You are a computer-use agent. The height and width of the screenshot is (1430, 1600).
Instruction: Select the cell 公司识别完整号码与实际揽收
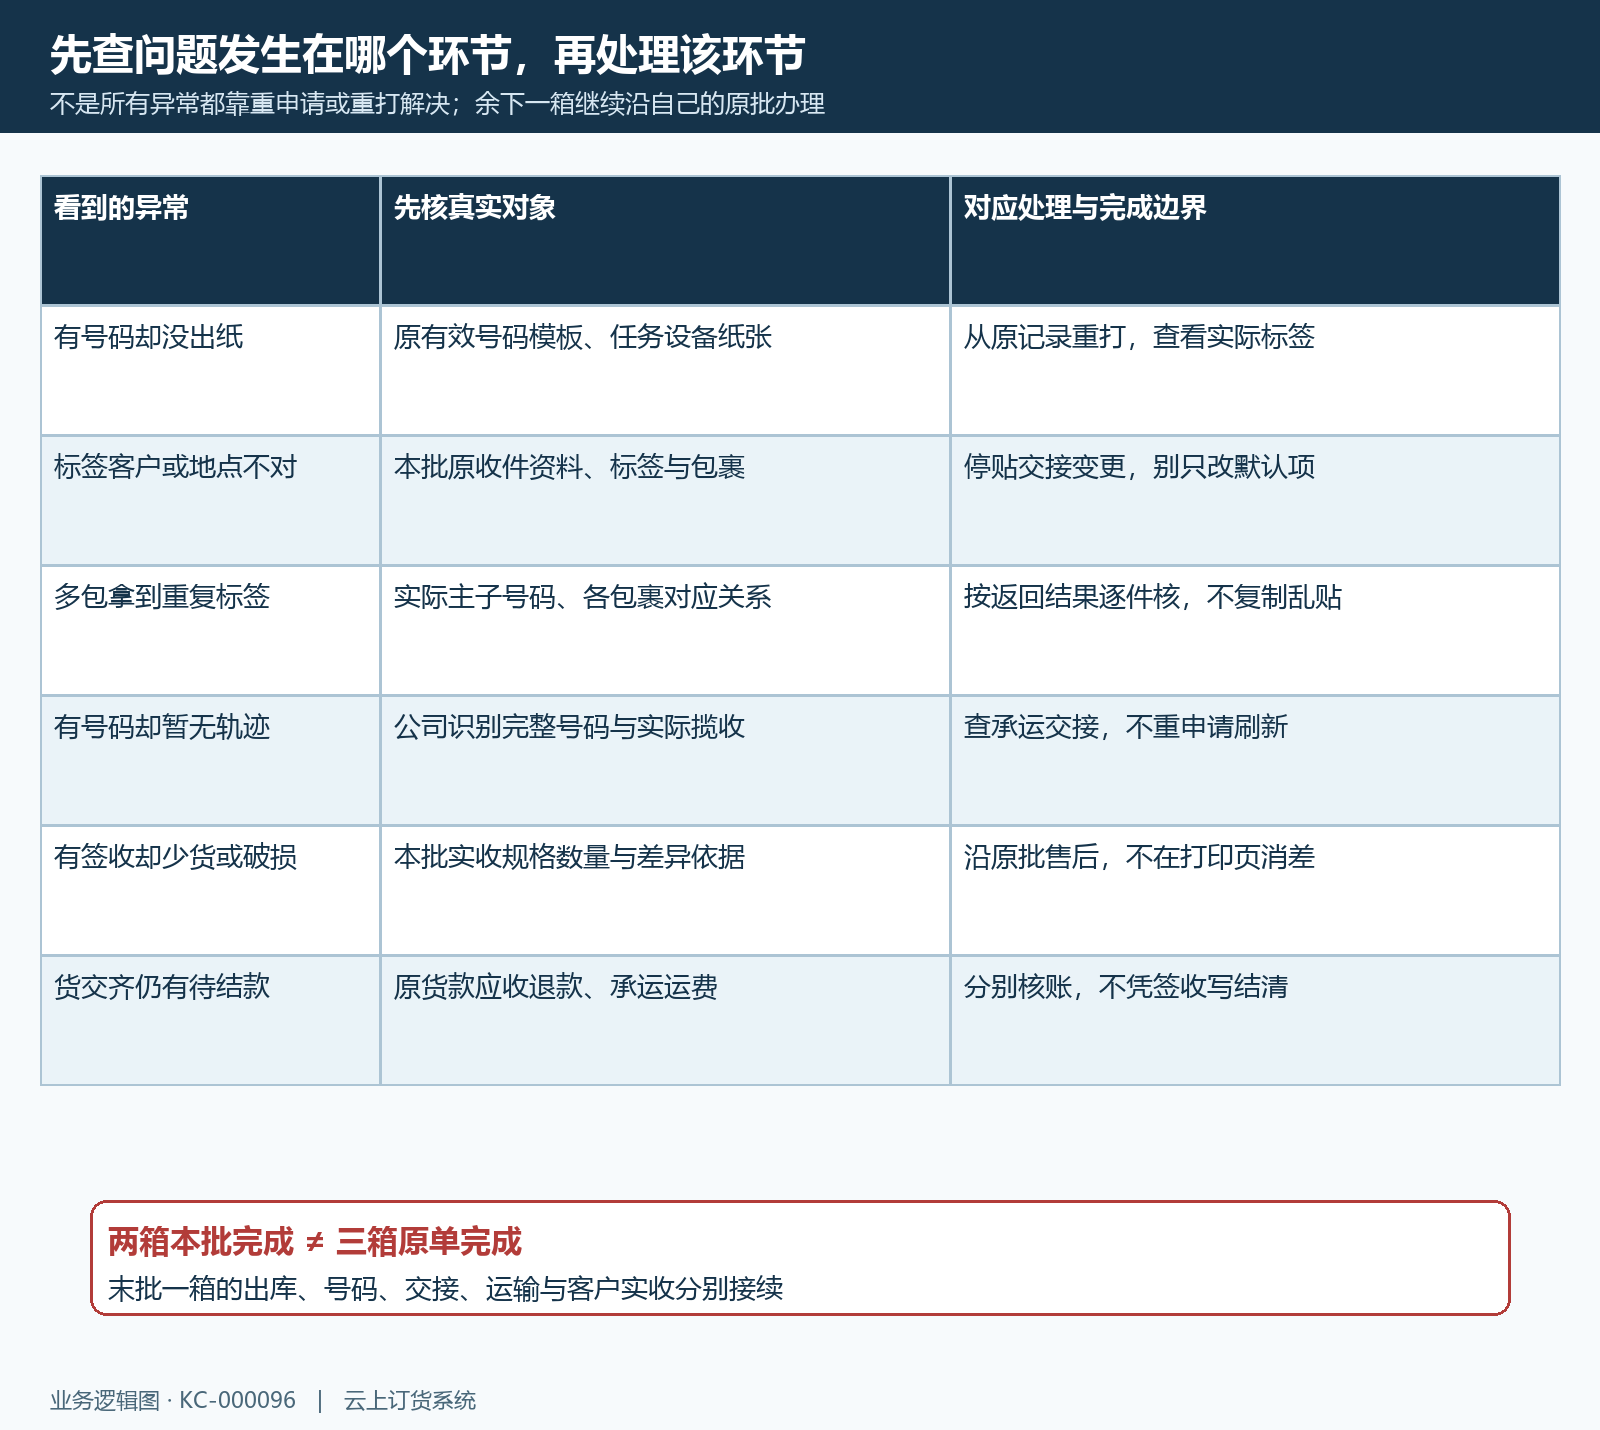[665, 760]
